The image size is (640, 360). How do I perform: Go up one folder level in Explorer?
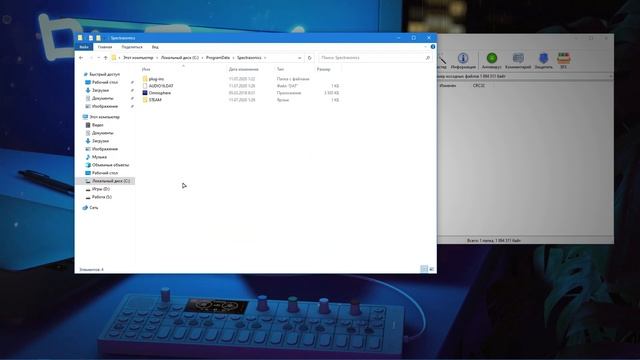(x=105, y=58)
